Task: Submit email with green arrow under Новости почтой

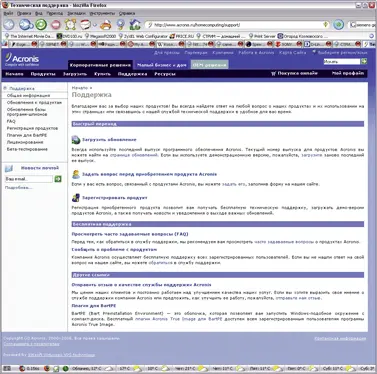Action: [x=58, y=179]
